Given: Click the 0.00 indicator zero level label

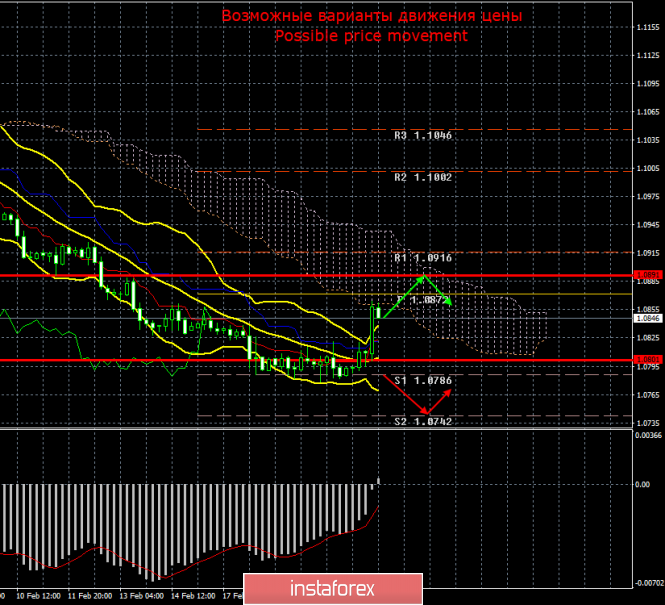Looking at the screenshot, I should 643,484.
